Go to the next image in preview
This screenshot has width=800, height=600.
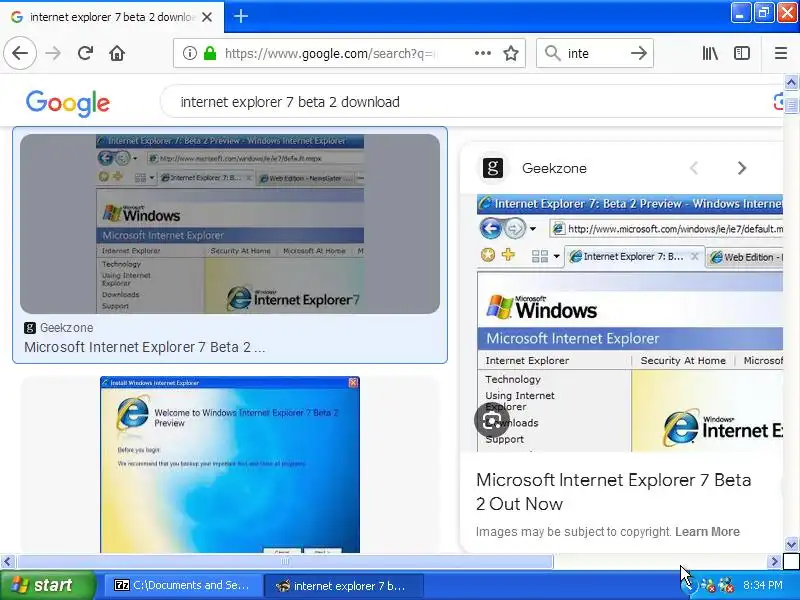click(741, 168)
